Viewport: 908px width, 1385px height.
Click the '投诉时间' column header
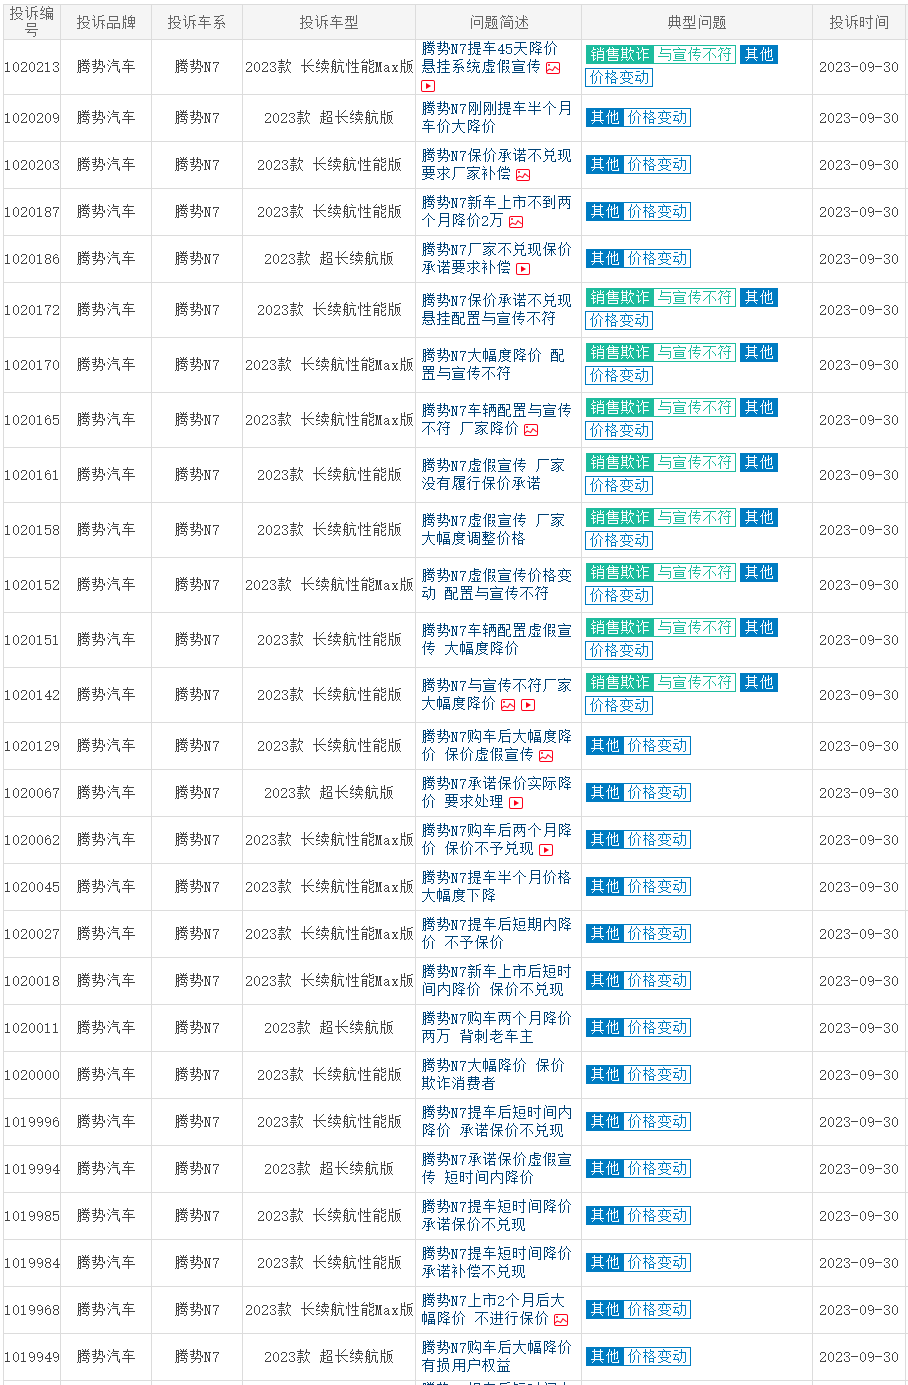[x=859, y=22]
